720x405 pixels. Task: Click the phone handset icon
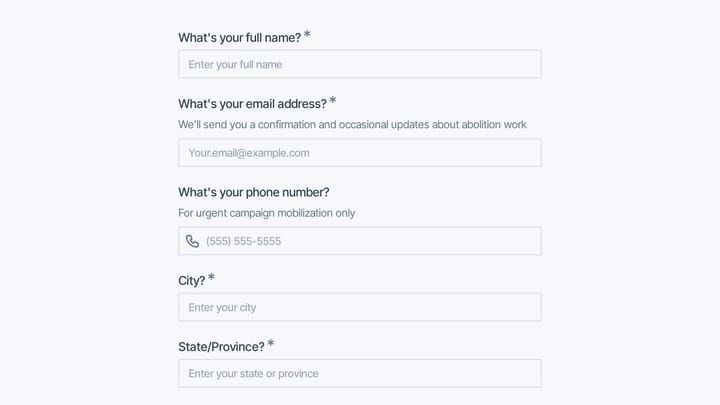[x=192, y=241]
